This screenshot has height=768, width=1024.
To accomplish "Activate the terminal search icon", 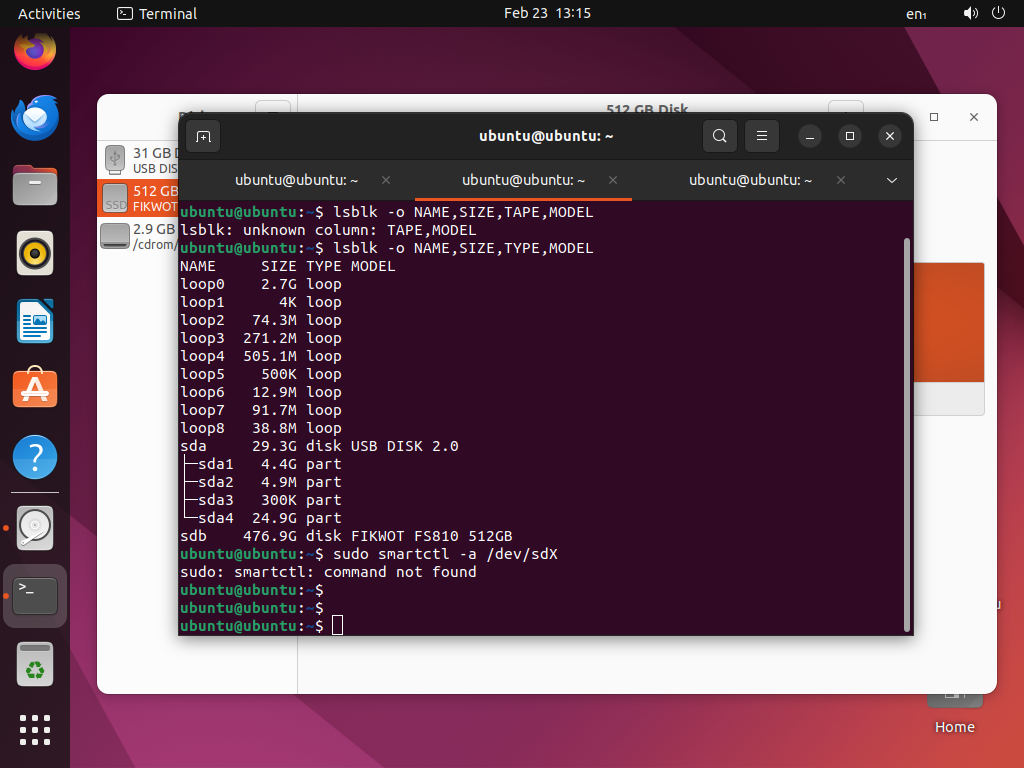I will 719,136.
